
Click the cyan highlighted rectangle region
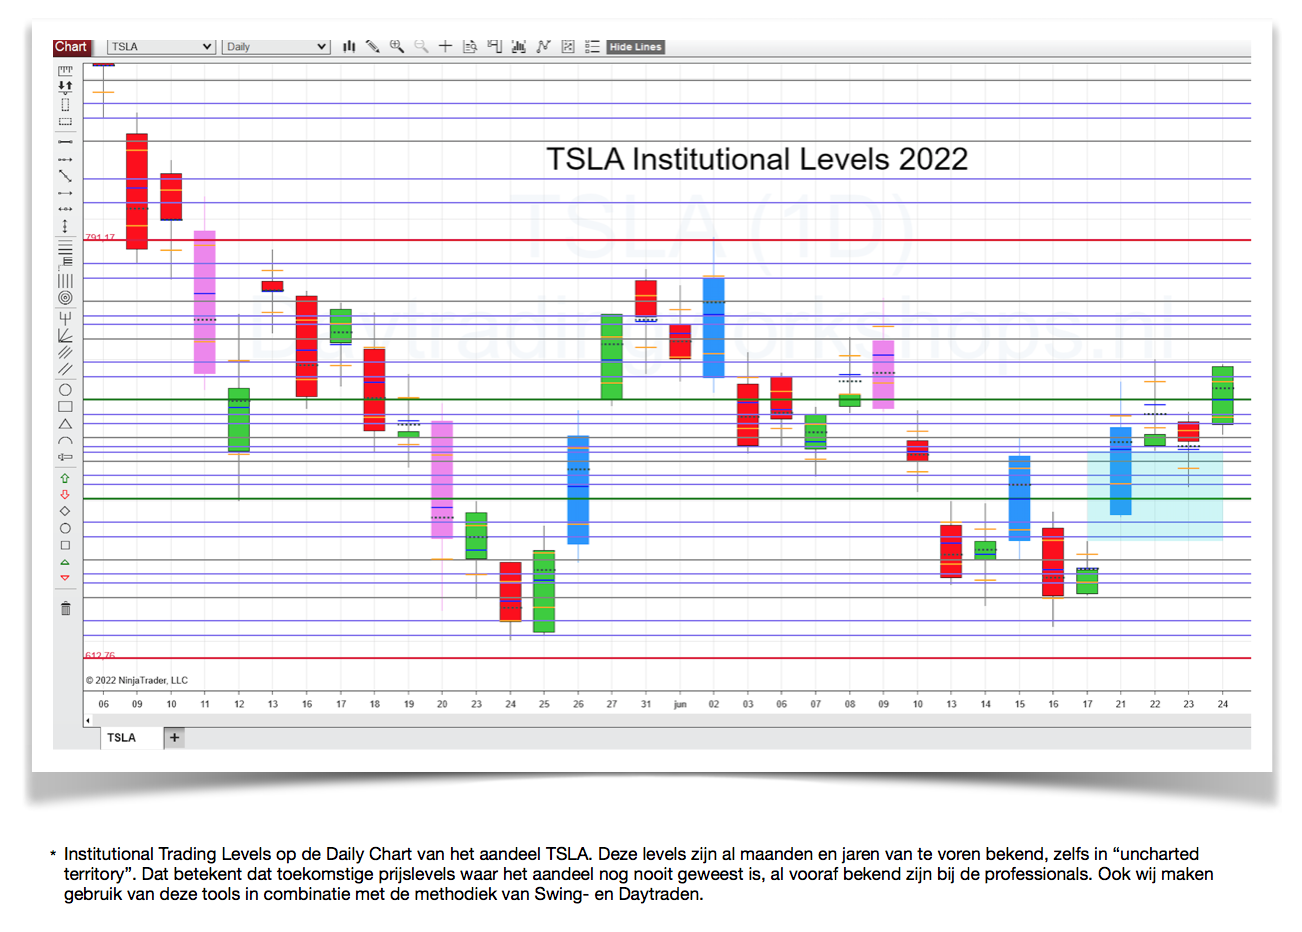tap(1155, 496)
